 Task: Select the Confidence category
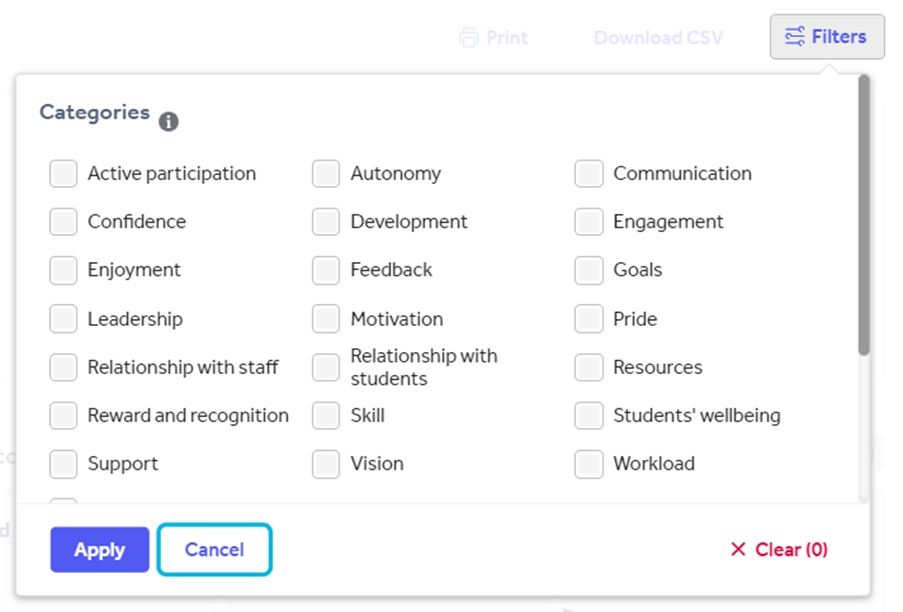[63, 221]
